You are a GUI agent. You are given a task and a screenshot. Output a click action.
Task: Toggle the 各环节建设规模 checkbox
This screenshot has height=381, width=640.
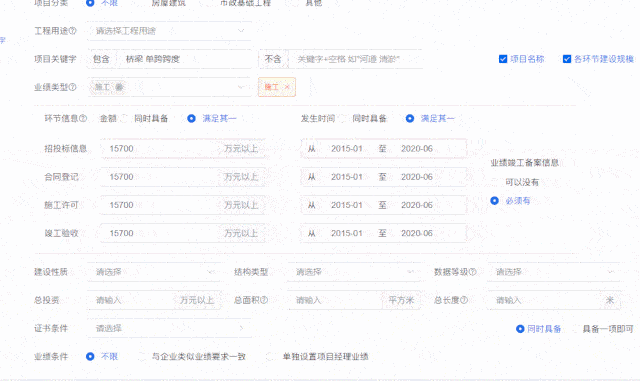point(567,59)
